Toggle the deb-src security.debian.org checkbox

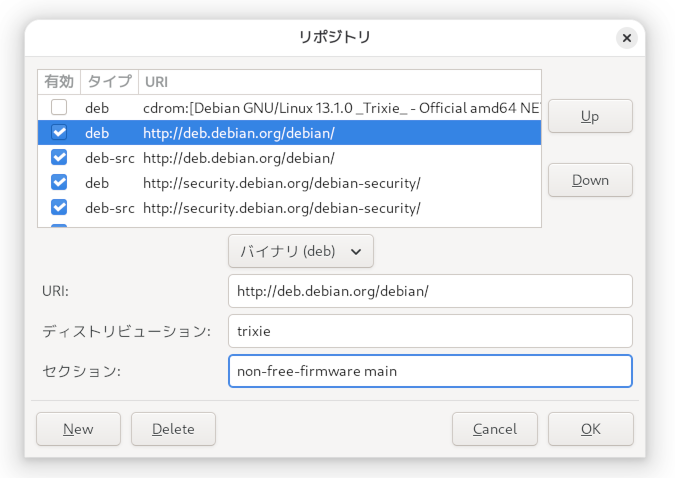click(59, 207)
